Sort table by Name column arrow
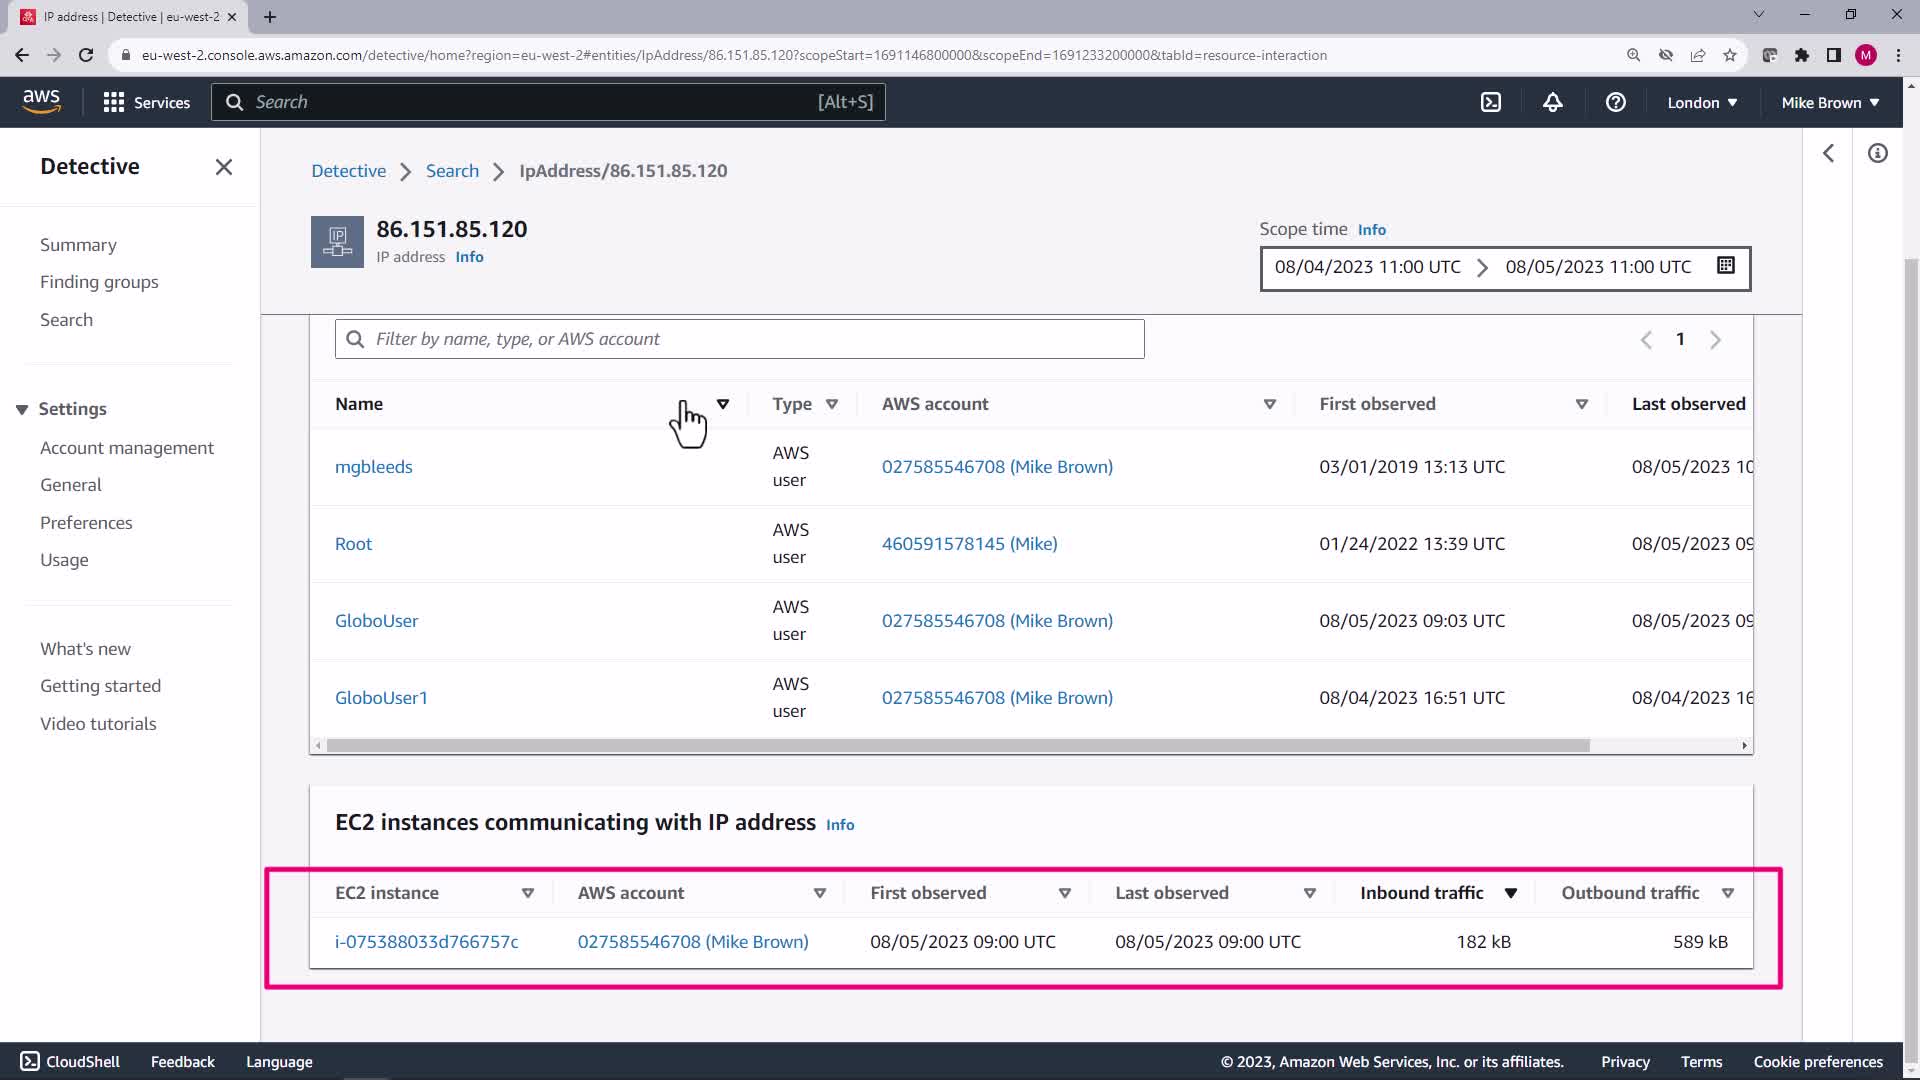Screen dimensions: 1920x1080 coord(723,404)
